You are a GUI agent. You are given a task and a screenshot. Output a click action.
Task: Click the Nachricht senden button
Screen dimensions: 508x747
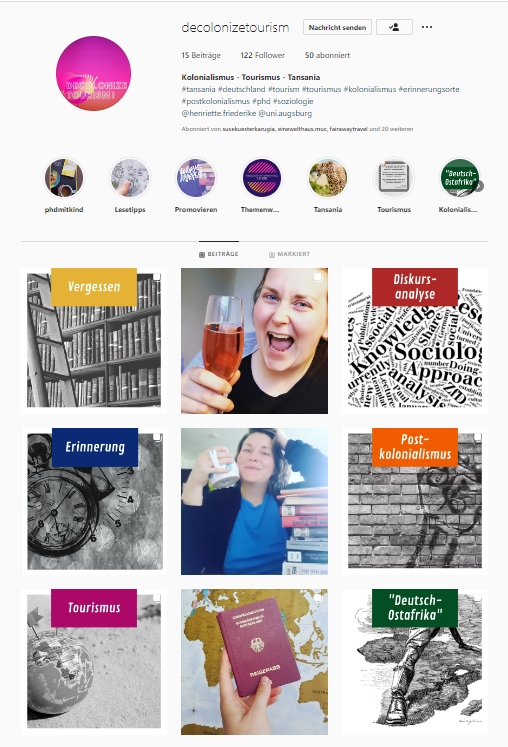tap(337, 27)
